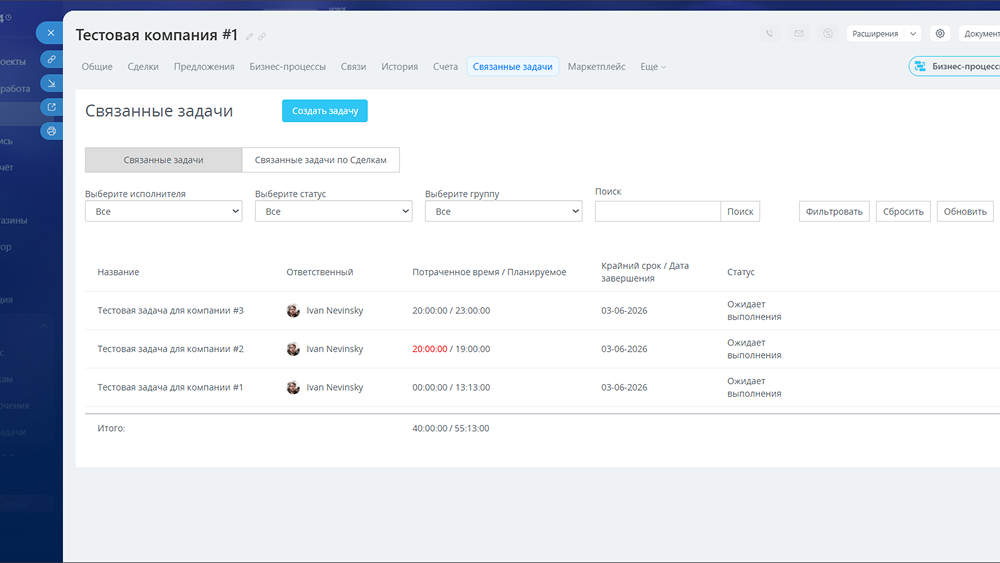Viewport: 1000px width, 563px height.
Task: Open the chat message icon
Action: tap(828, 33)
